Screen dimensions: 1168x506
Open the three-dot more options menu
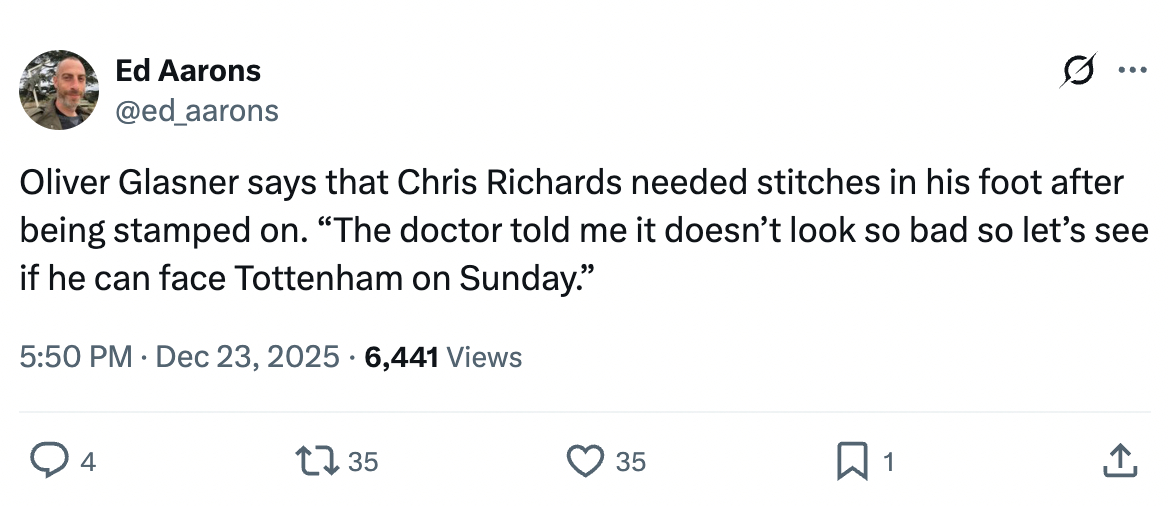(x=1131, y=71)
